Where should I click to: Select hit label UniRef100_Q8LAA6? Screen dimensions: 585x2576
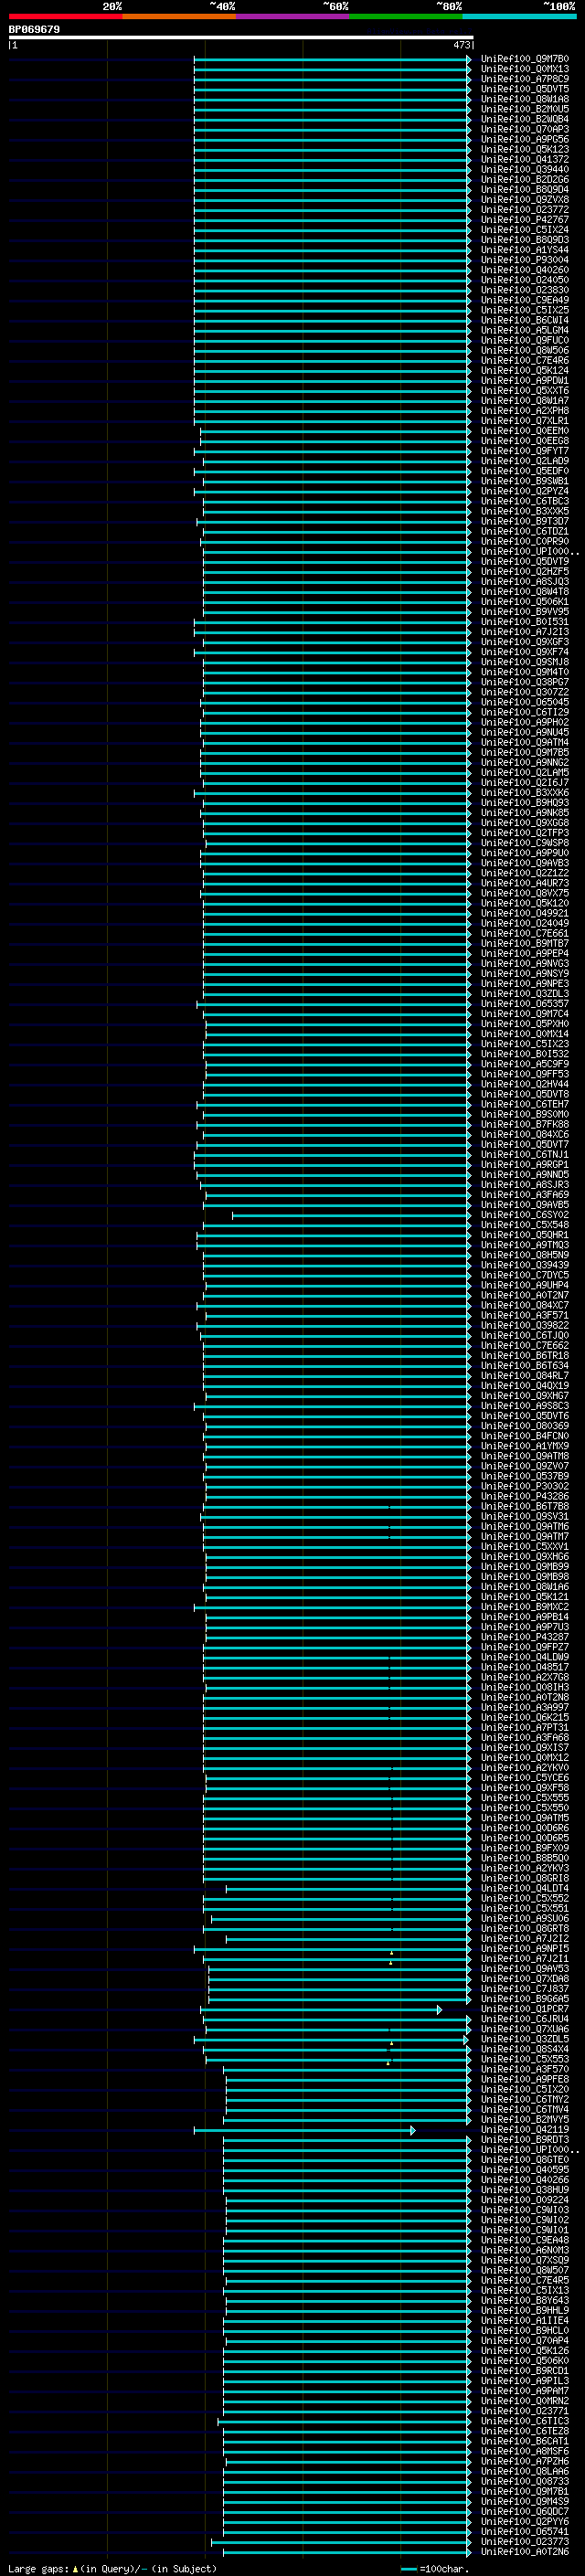click(x=525, y=2471)
